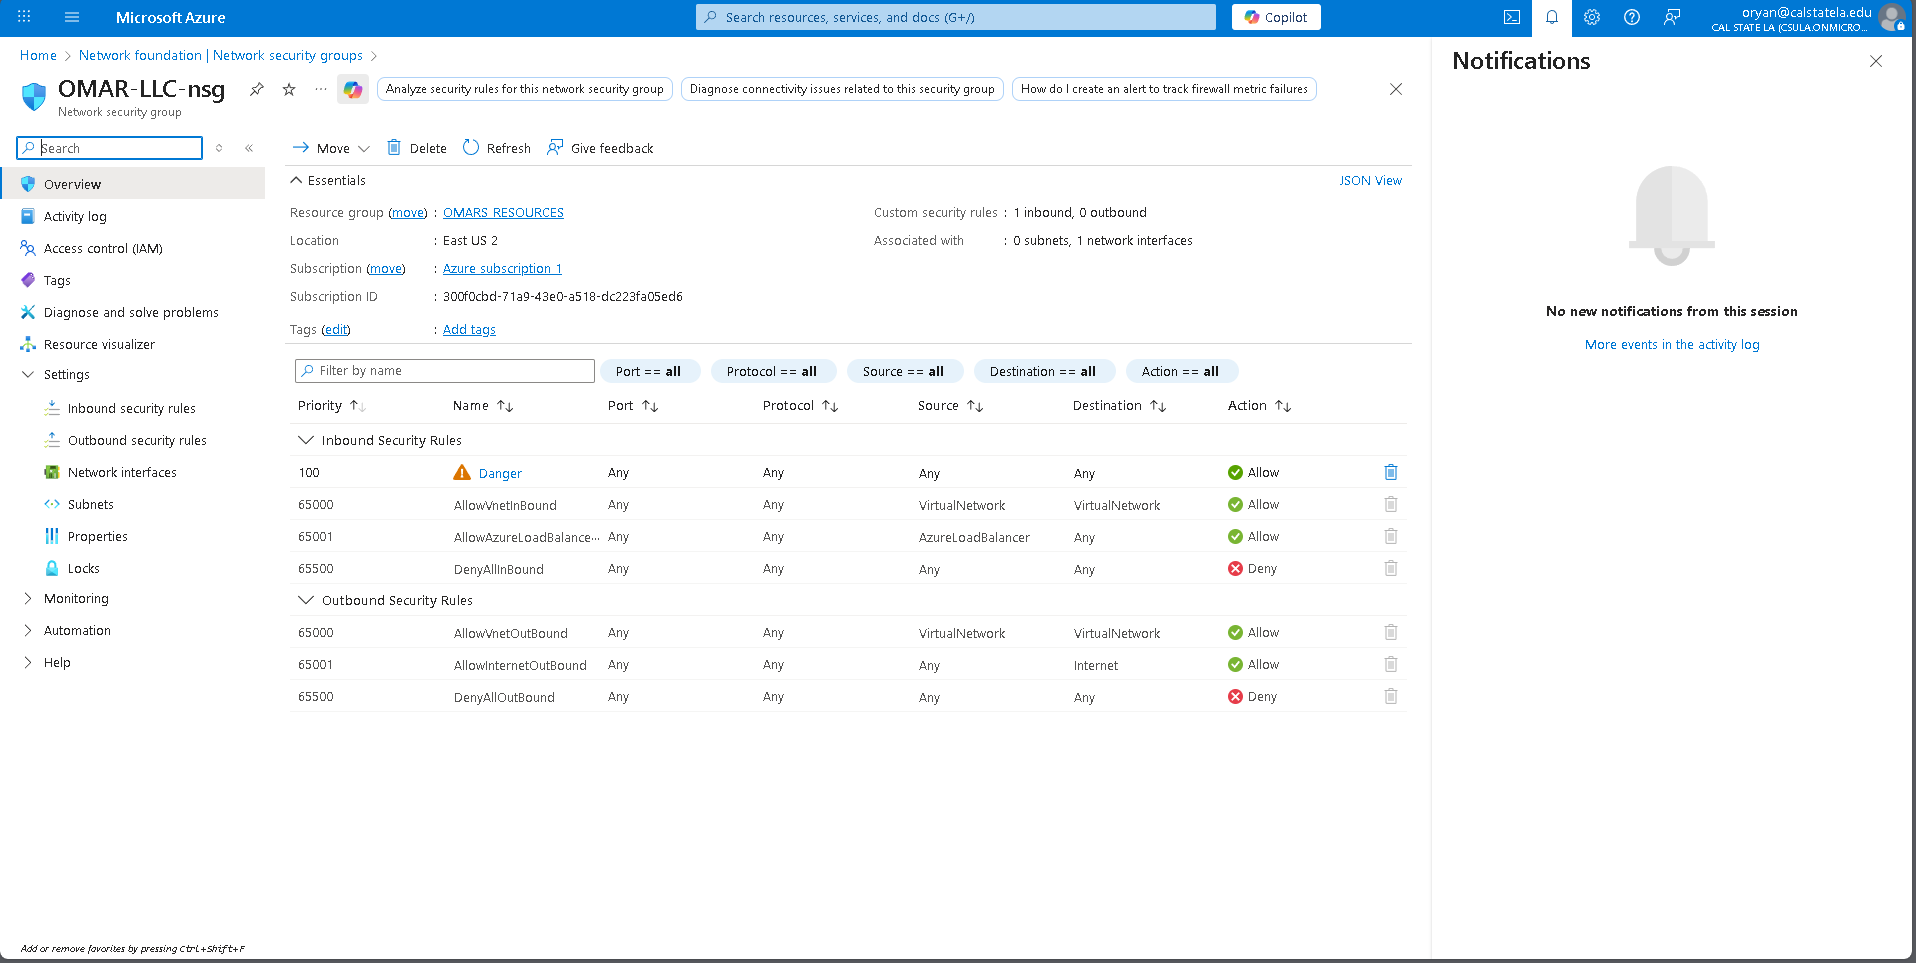
Task: Open the Azure subscription 1 link
Action: (502, 268)
